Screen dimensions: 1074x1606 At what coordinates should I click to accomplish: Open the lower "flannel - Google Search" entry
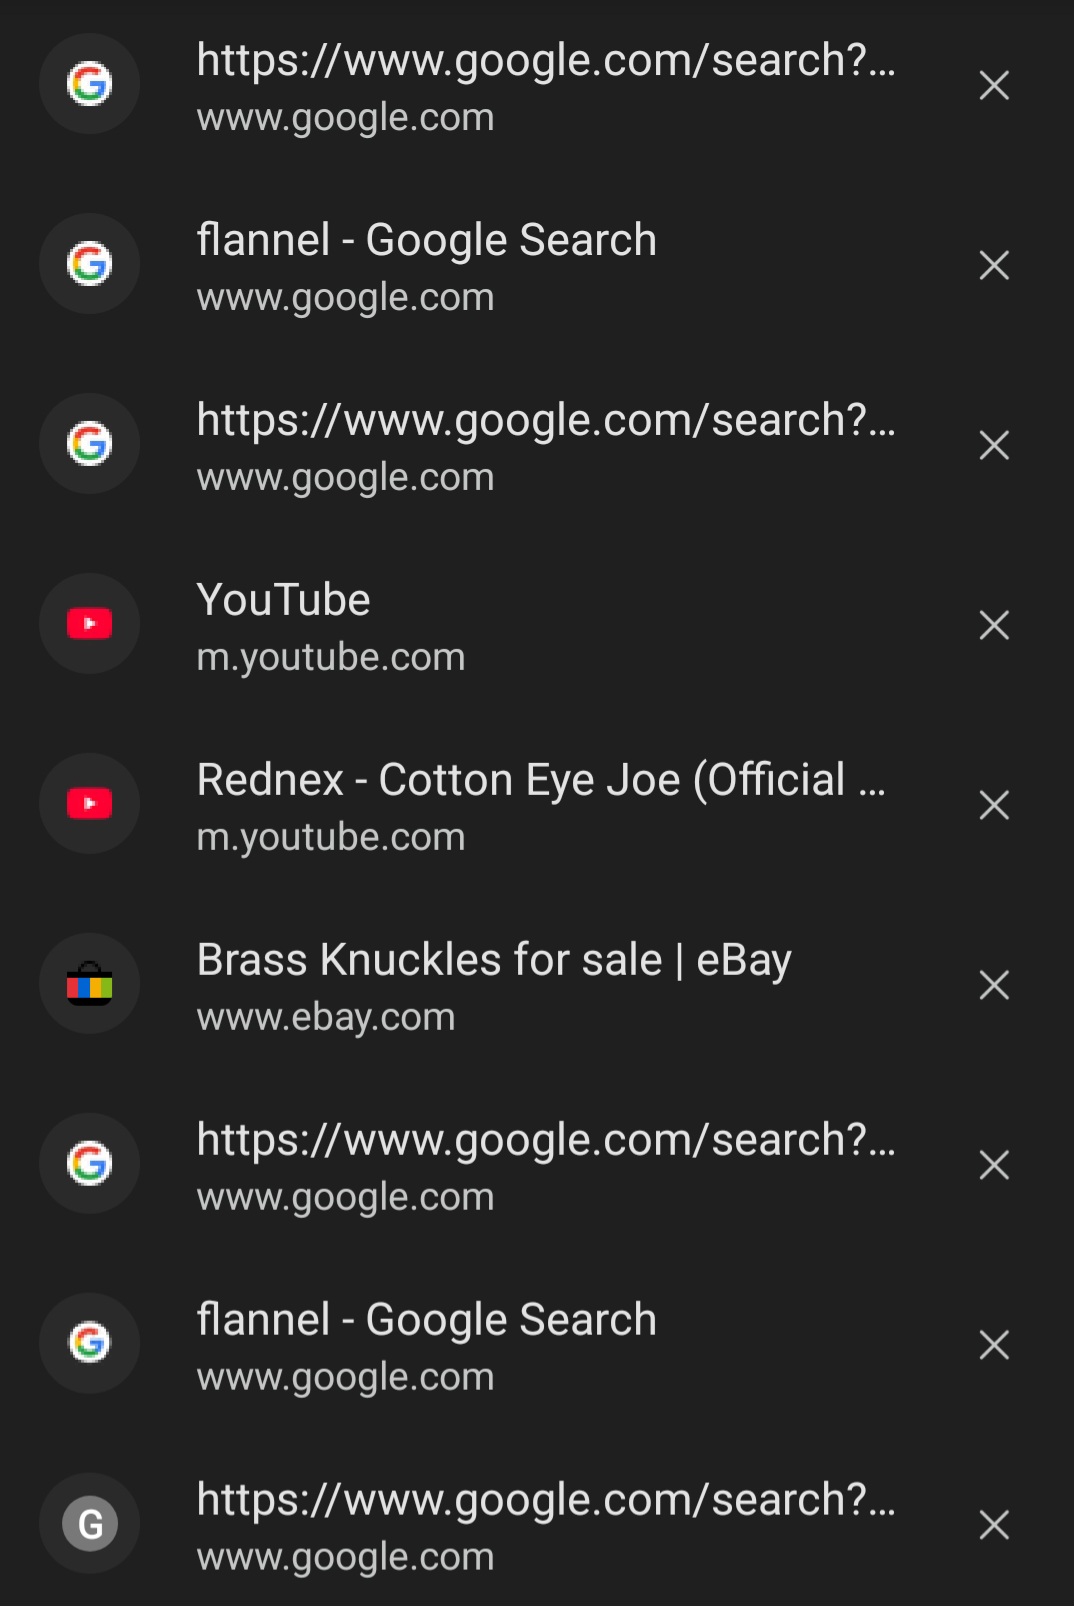426,1320
